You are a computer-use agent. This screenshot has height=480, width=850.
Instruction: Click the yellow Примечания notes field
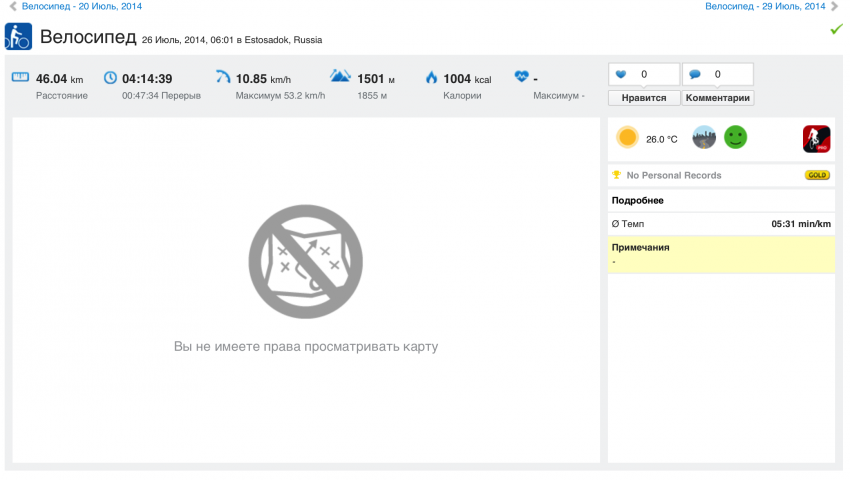pyautogui.click(x=720, y=255)
